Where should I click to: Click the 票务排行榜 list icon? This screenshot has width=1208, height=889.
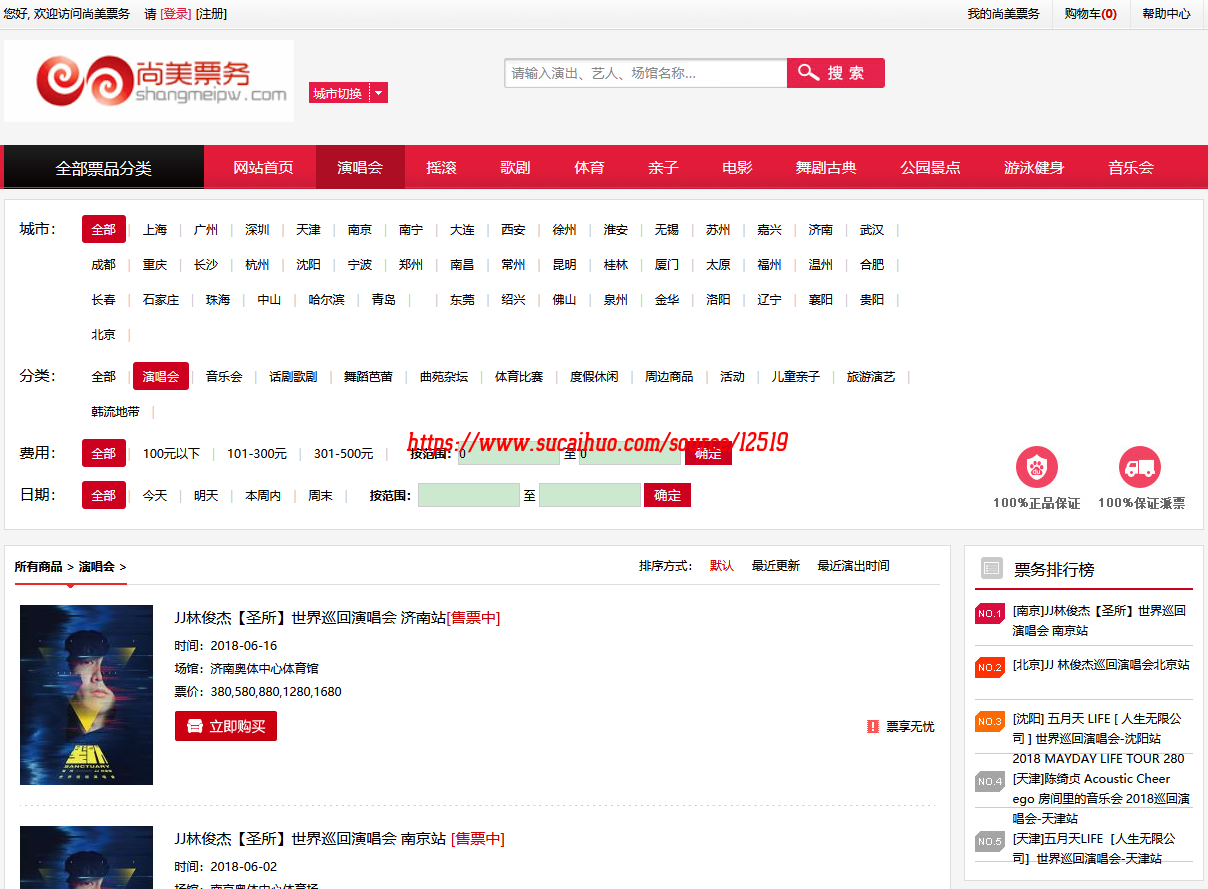click(991, 568)
